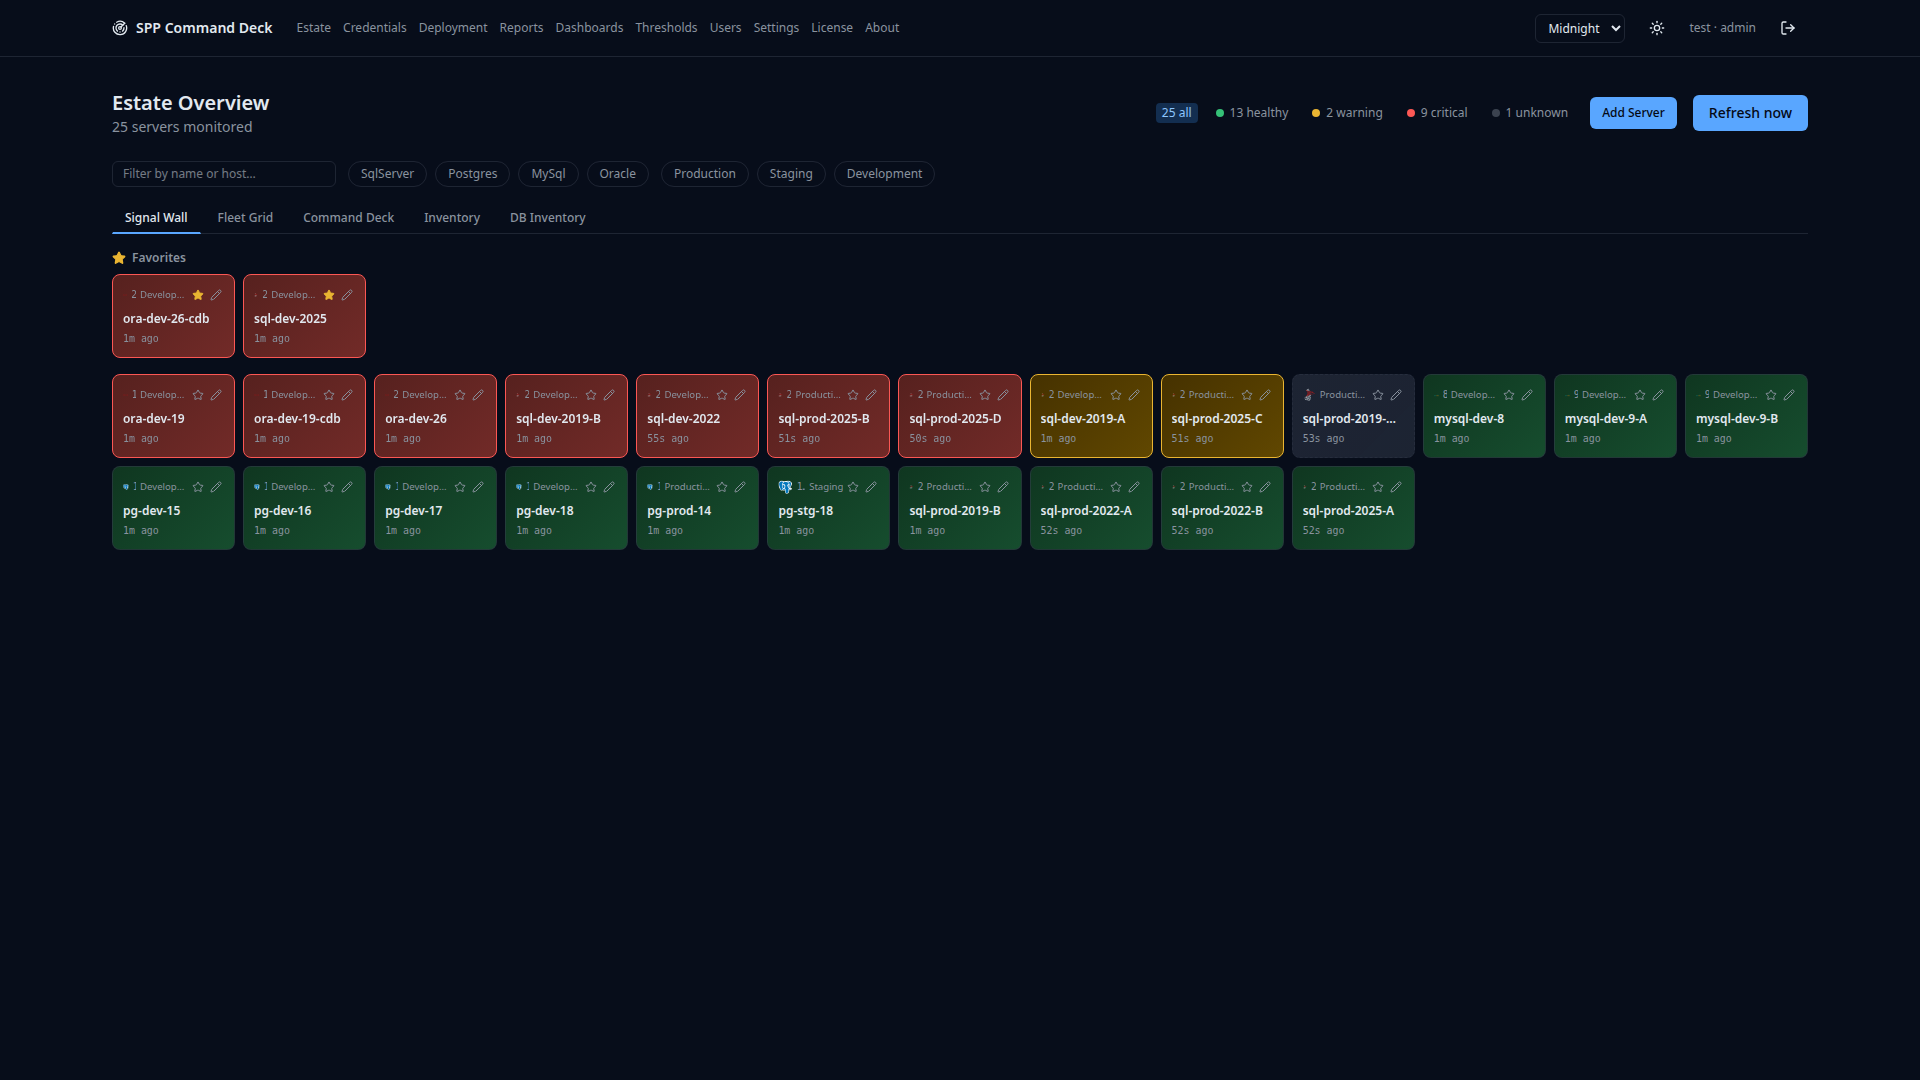Click the Filter by name or host field
Screen dimensions: 1920x1080
224,174
